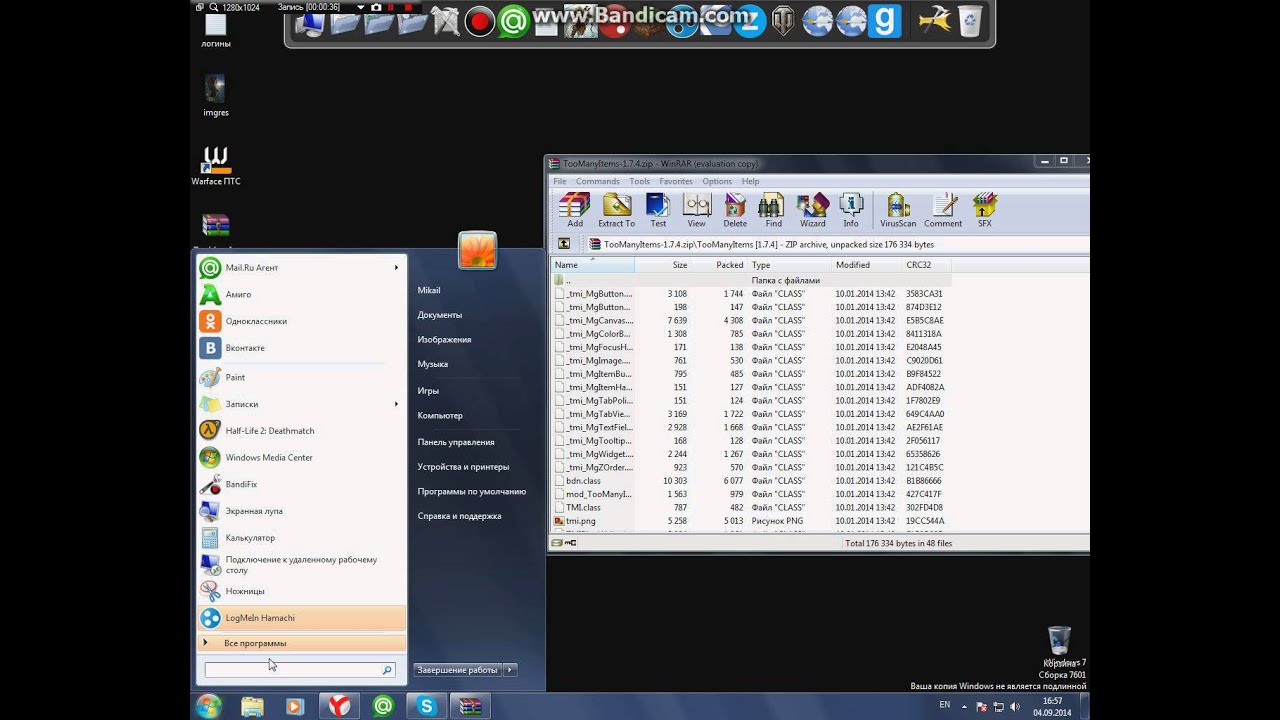
Task: Click the Start menu search field
Action: click(299, 670)
